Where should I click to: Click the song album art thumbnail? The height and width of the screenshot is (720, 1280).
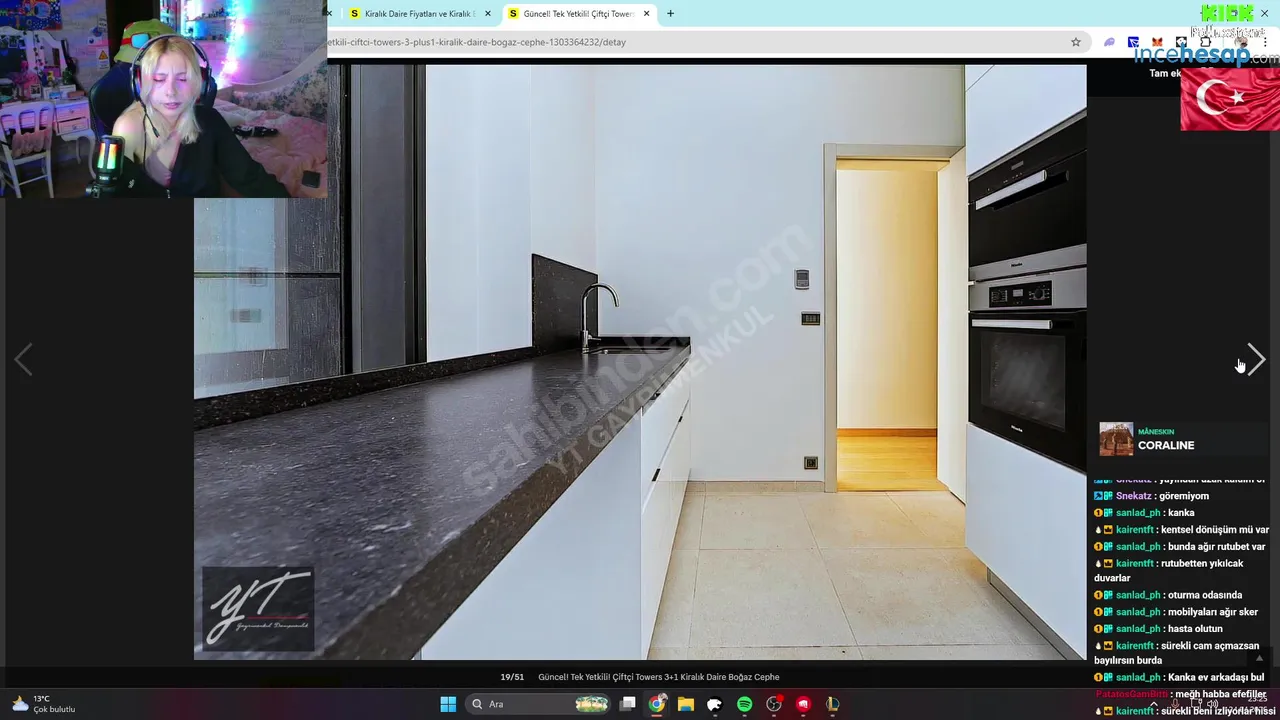1116,439
